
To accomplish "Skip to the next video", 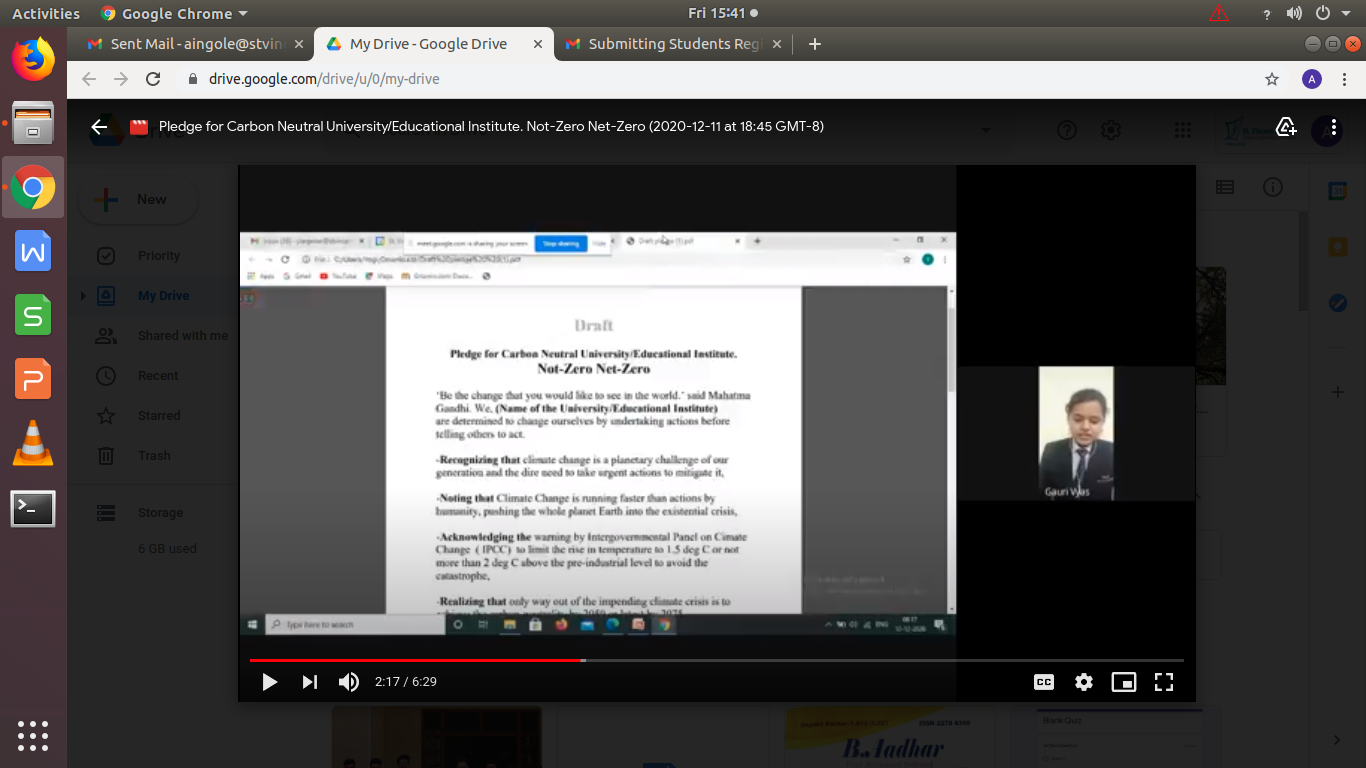I will (309, 682).
